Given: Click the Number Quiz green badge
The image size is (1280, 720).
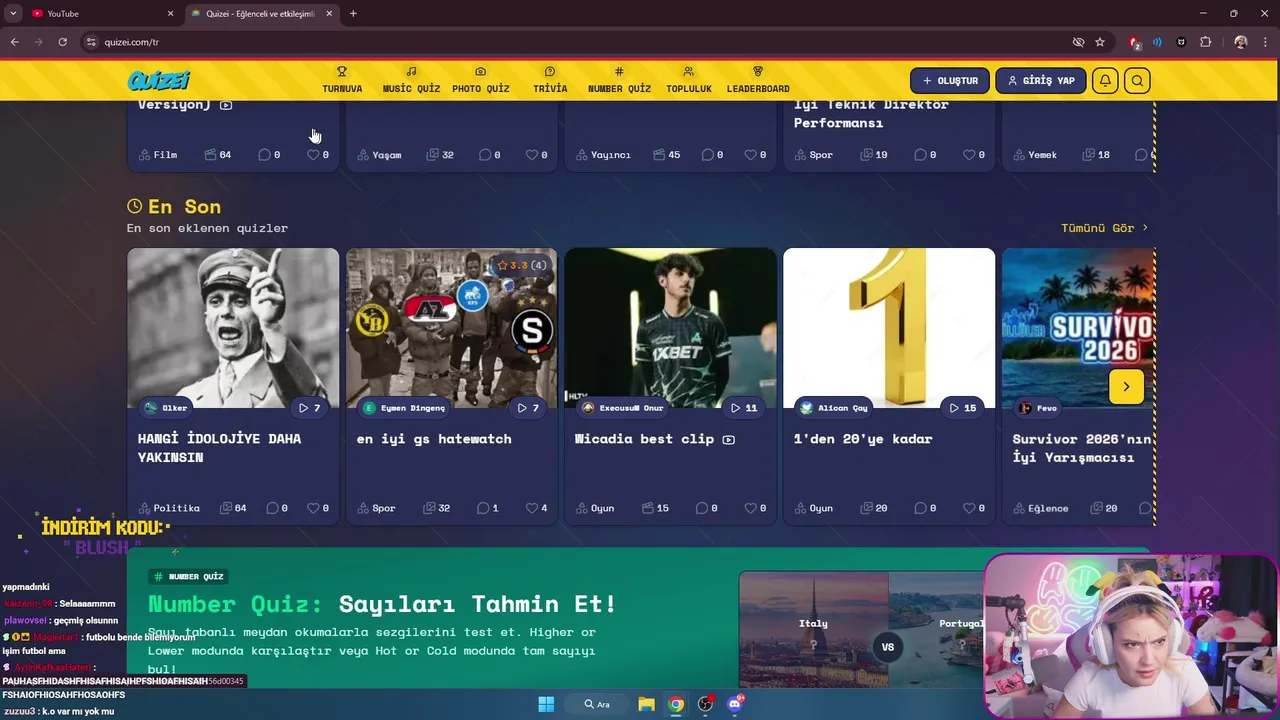Looking at the screenshot, I should point(188,577).
